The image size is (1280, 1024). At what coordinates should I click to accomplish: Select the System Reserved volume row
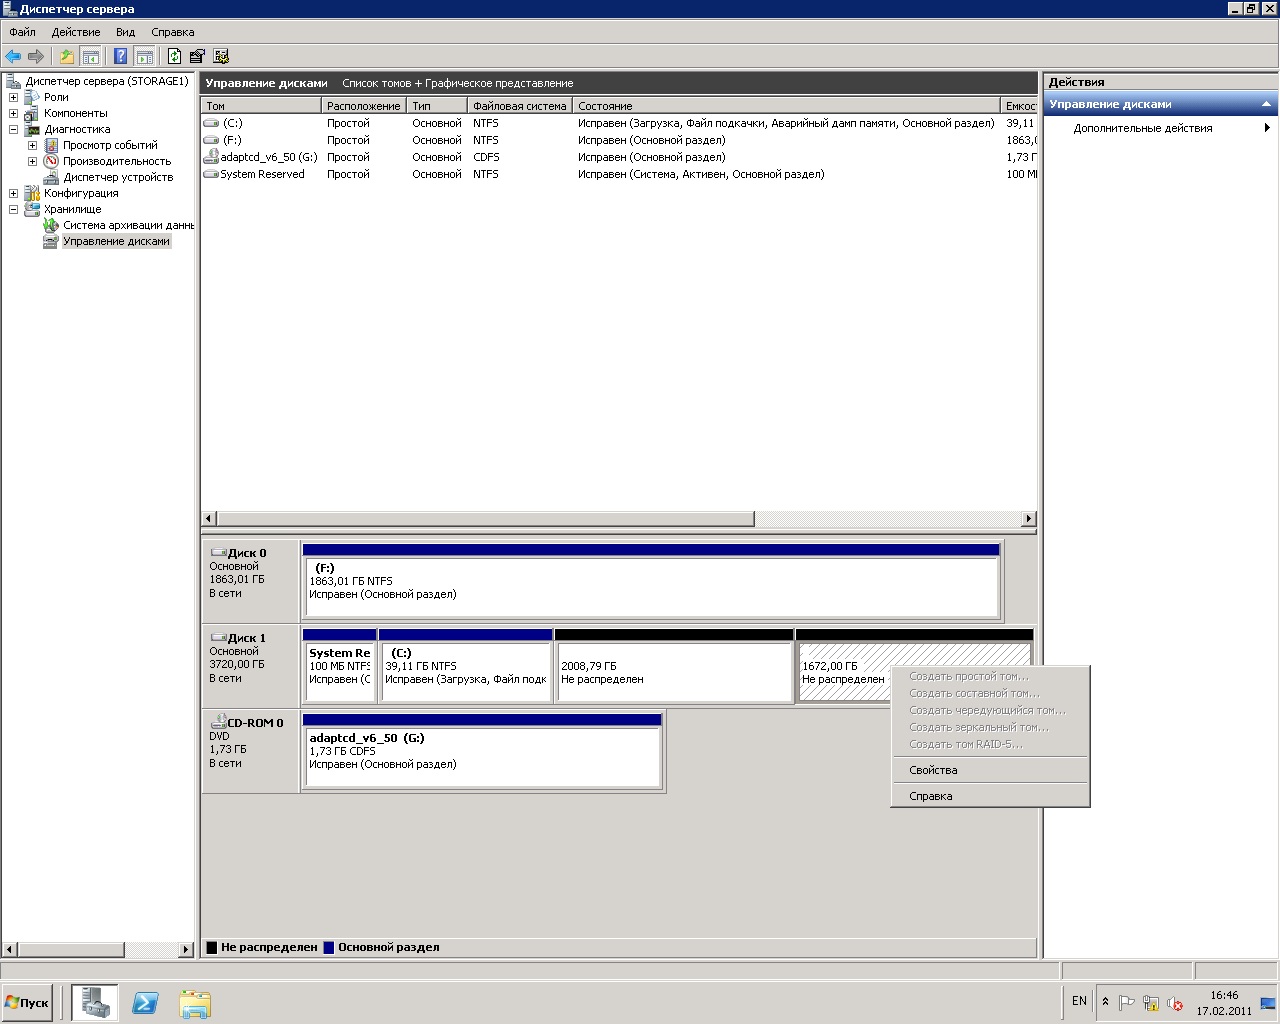click(x=619, y=174)
